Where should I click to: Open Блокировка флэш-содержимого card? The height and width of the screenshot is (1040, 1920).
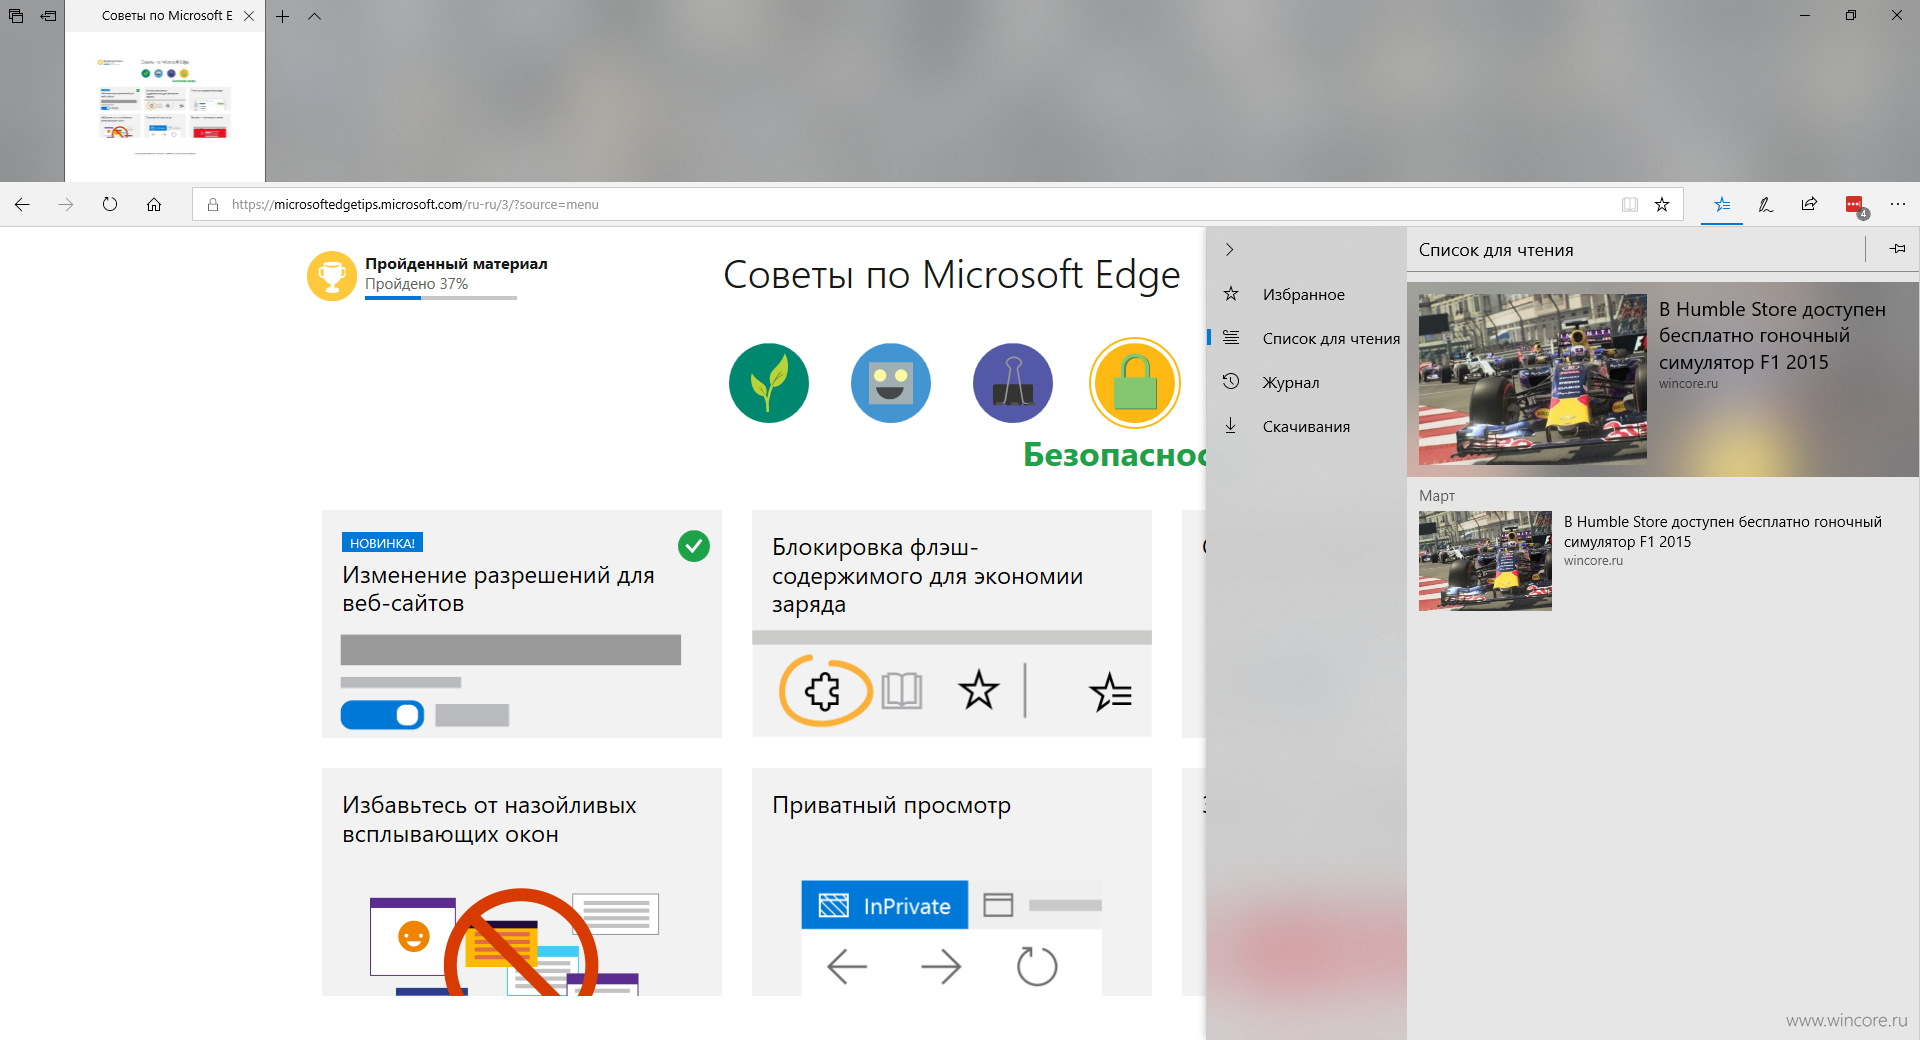951,624
